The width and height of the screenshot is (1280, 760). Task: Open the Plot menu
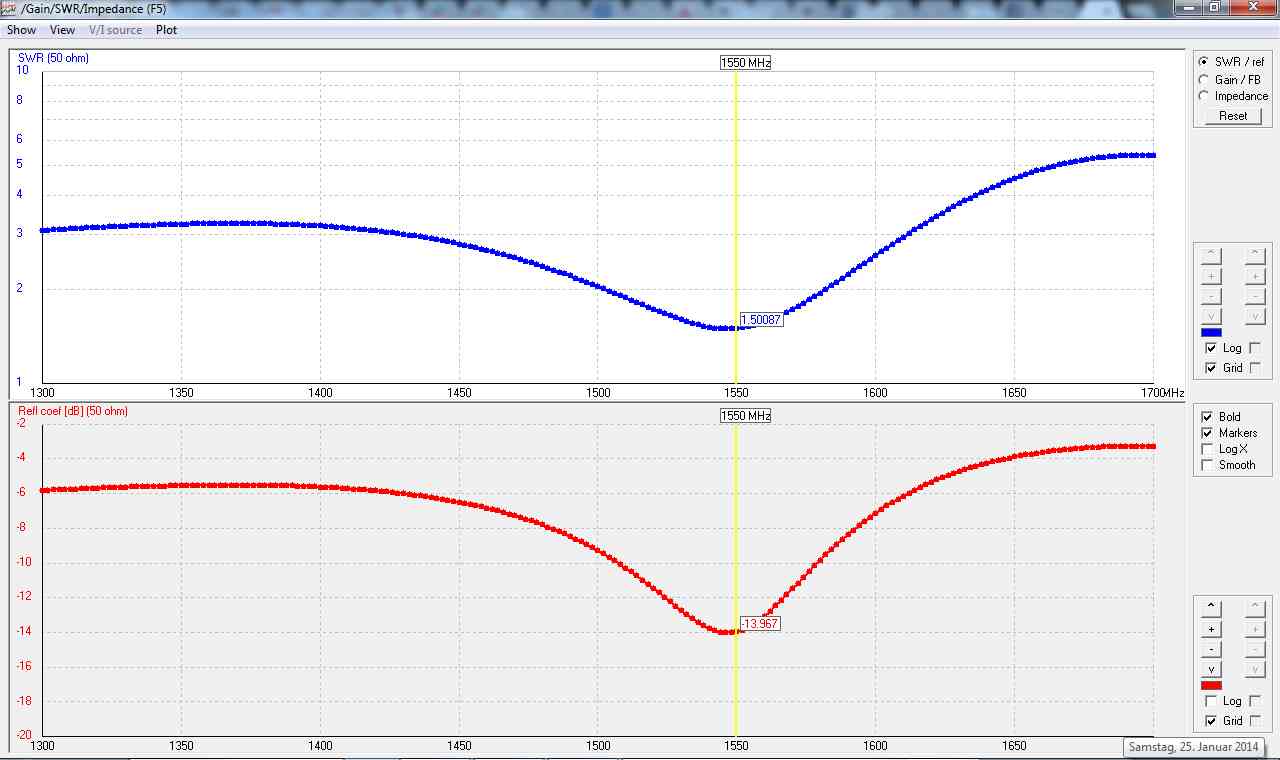coord(166,30)
